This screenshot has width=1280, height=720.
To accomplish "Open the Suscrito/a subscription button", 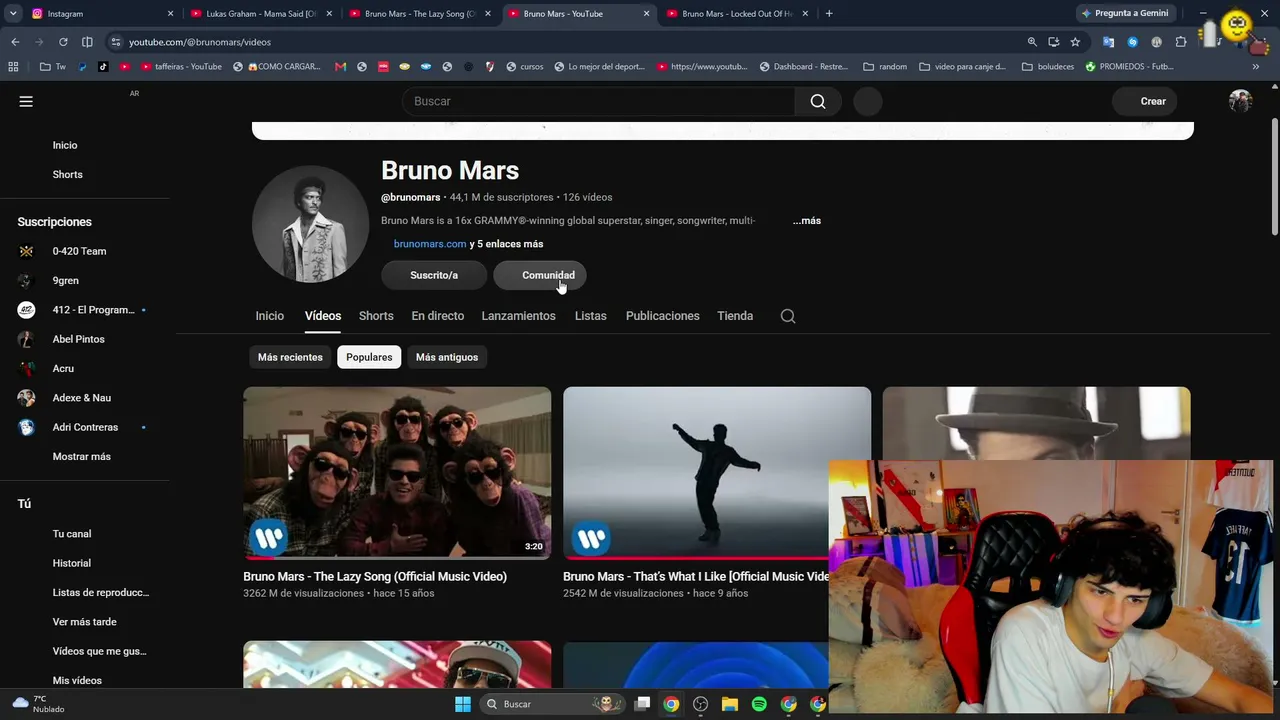I will click(x=434, y=275).
